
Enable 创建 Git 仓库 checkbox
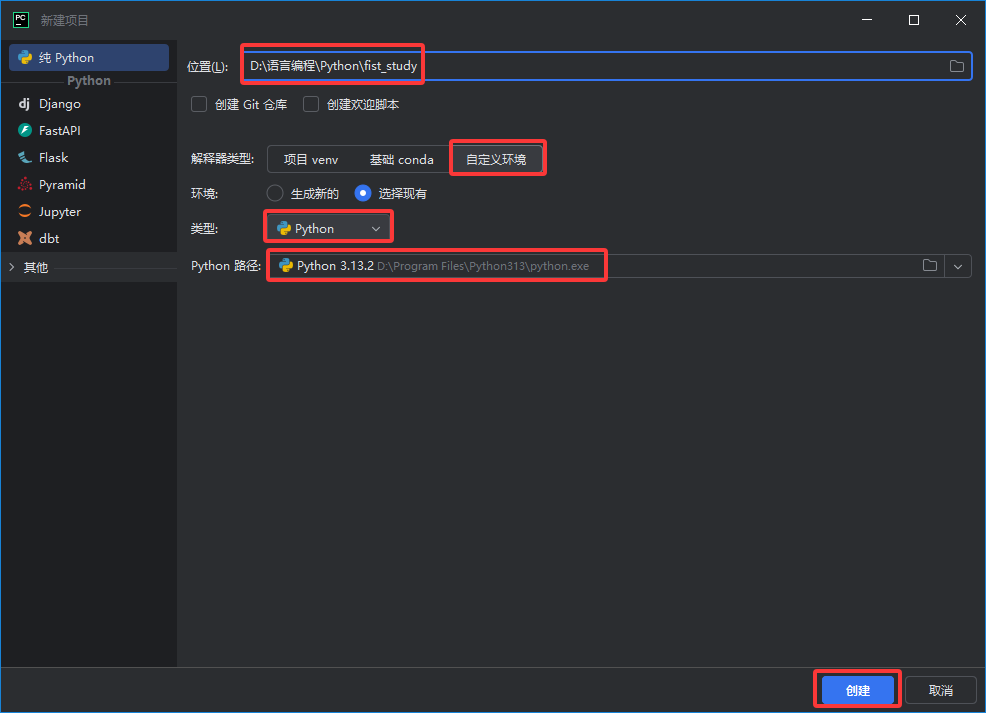coord(199,104)
